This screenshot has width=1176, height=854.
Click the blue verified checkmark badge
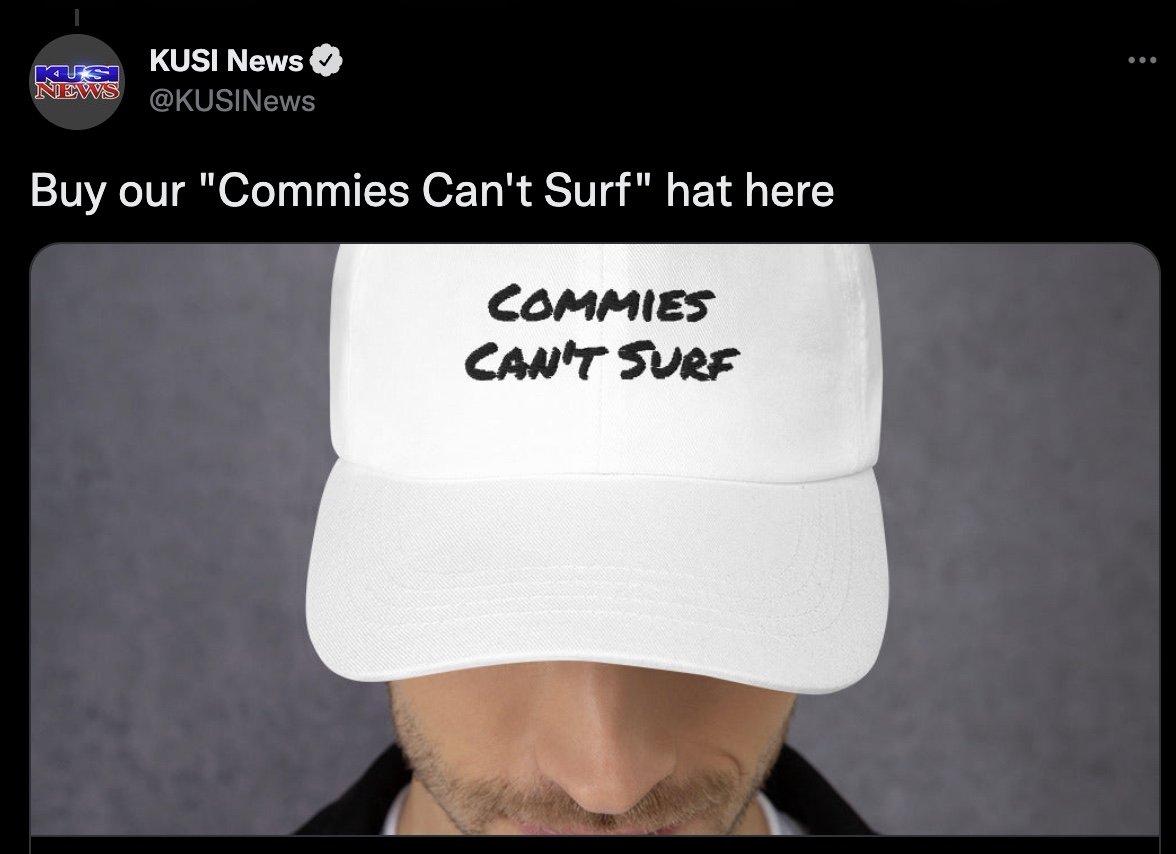[x=326, y=60]
